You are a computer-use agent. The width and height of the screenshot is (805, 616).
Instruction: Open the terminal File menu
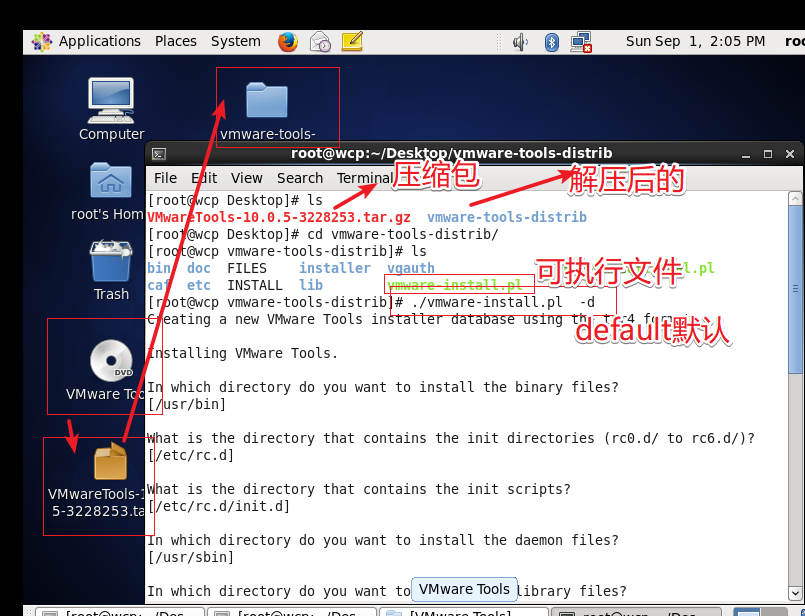tap(165, 178)
